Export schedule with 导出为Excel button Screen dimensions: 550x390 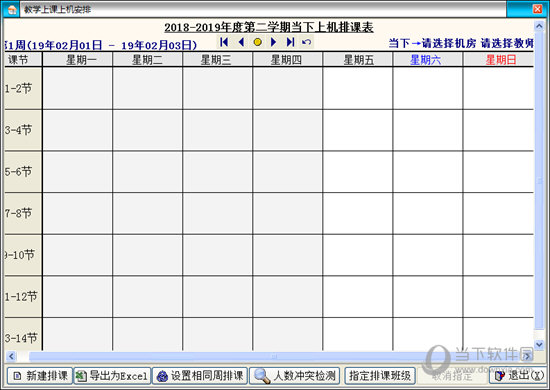click(112, 376)
